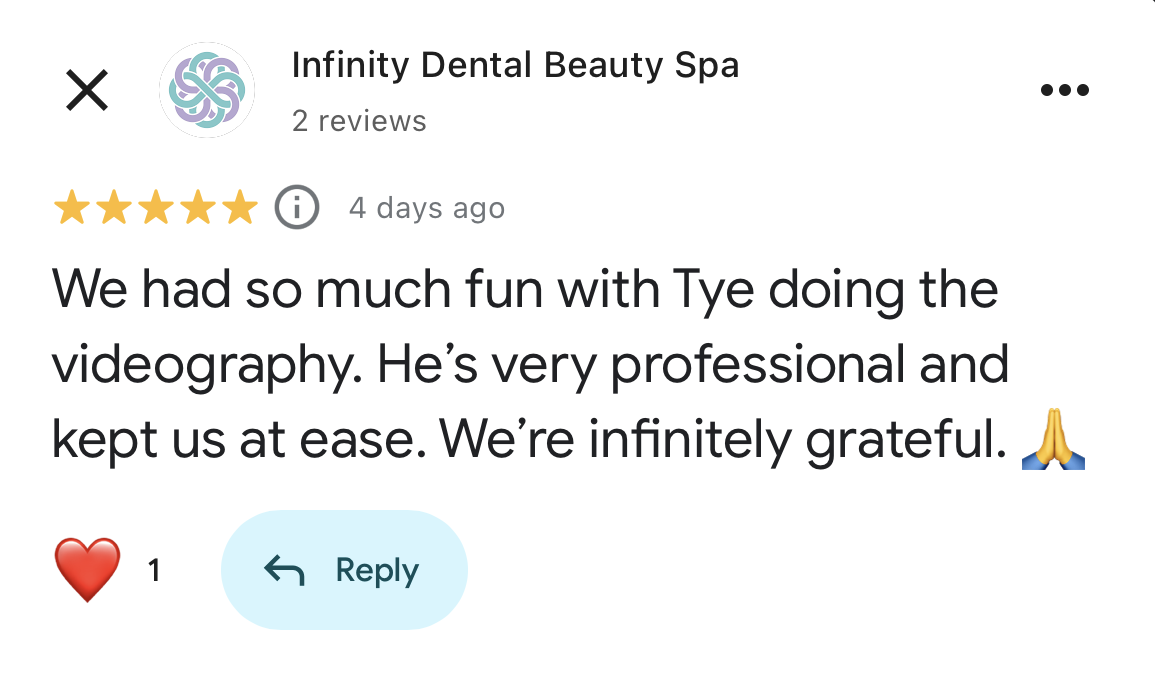Image resolution: width=1155 pixels, height=674 pixels.
Task: View the reviewer's 2 reviews
Action: [359, 121]
